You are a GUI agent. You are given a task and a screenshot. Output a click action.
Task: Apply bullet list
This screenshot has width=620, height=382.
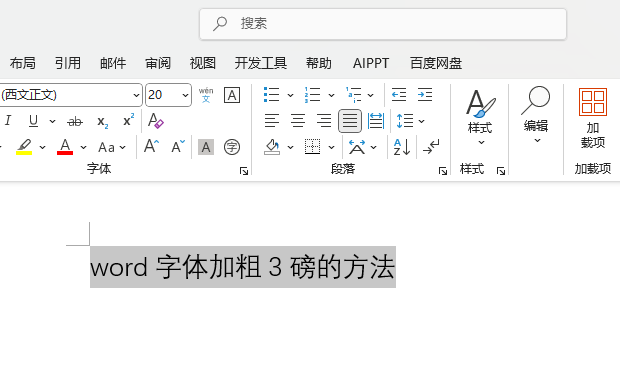(x=272, y=95)
